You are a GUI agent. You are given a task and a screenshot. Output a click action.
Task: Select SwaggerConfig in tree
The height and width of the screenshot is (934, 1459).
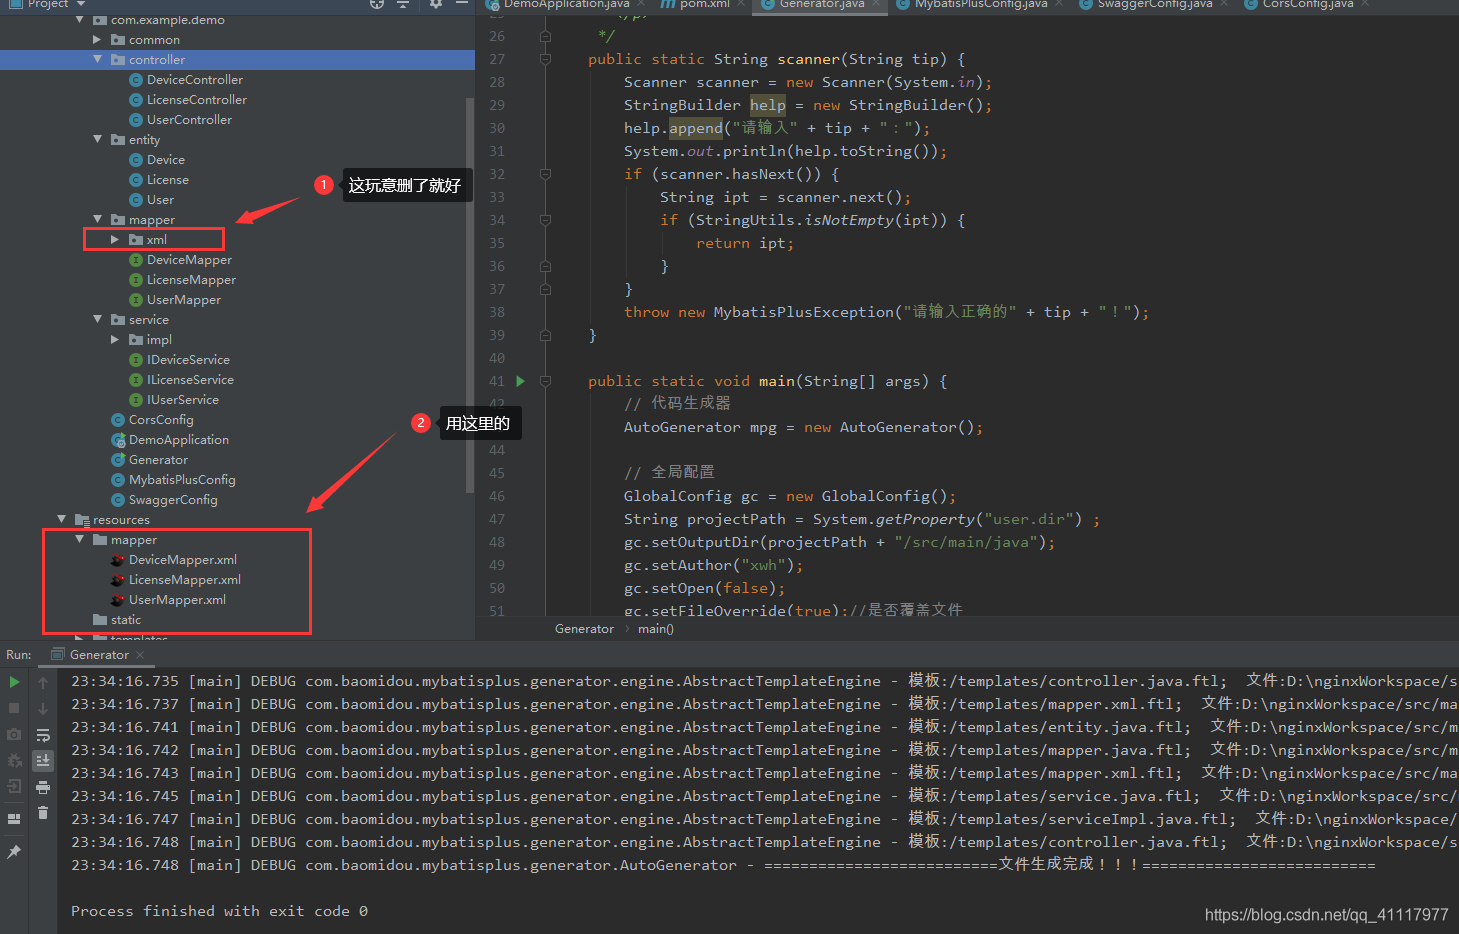point(173,500)
